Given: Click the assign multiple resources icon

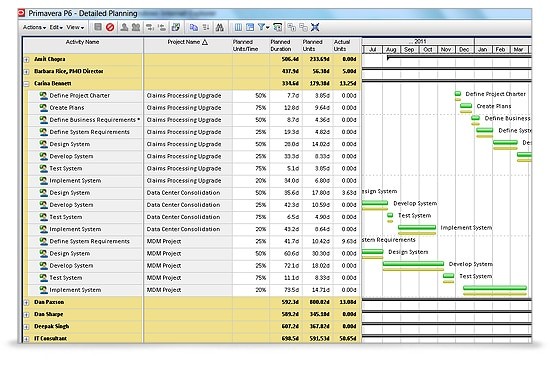Looking at the screenshot, I should (136, 27).
